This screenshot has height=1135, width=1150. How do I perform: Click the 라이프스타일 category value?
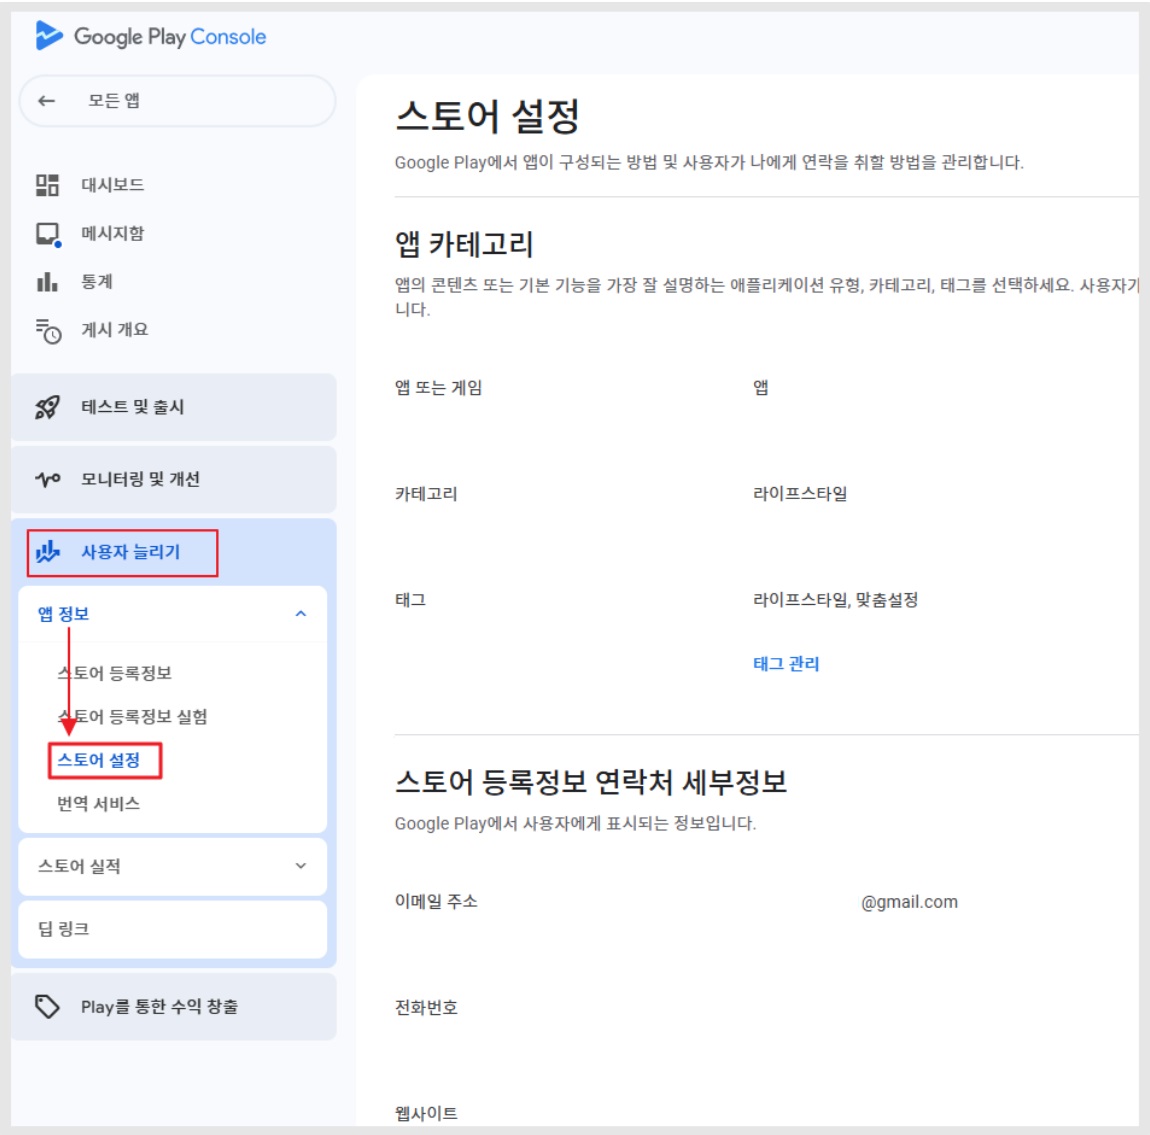tap(799, 493)
